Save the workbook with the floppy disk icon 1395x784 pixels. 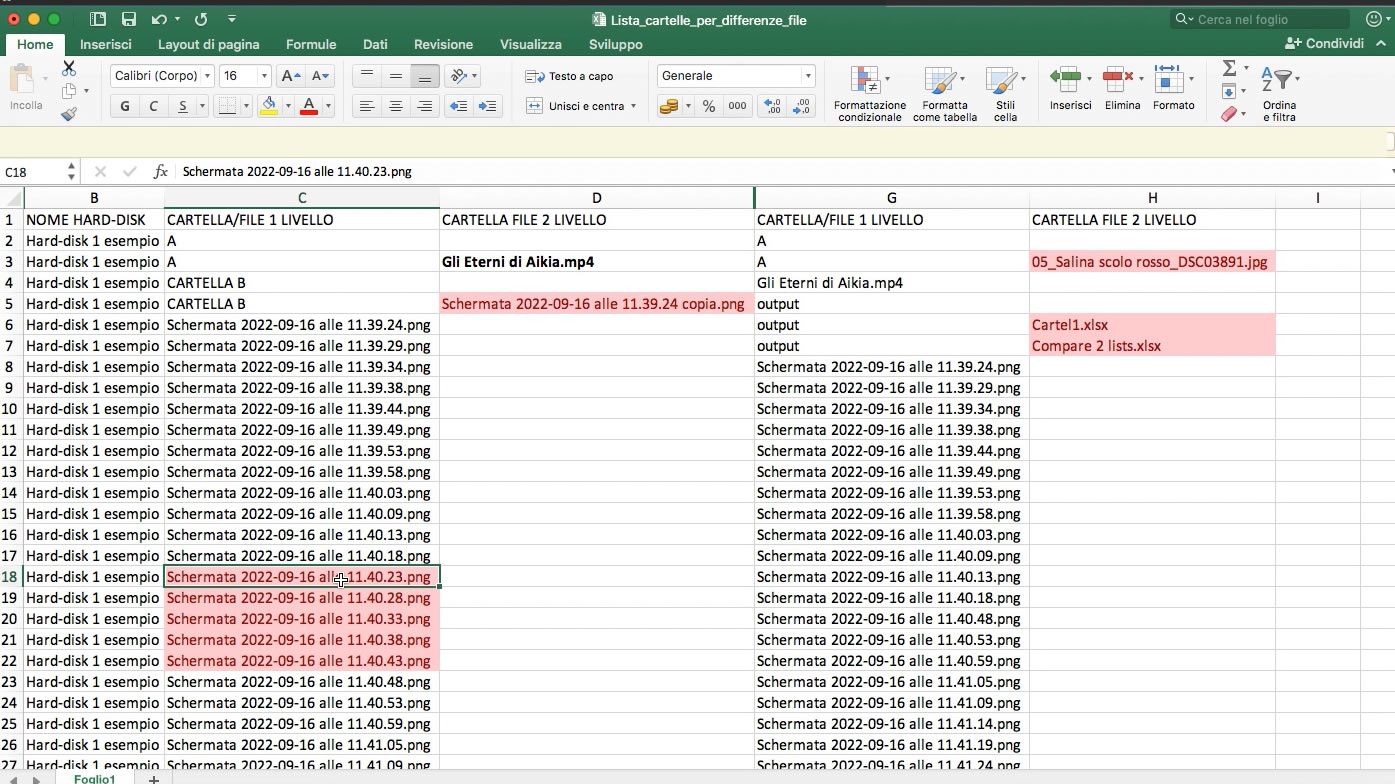tap(128, 19)
